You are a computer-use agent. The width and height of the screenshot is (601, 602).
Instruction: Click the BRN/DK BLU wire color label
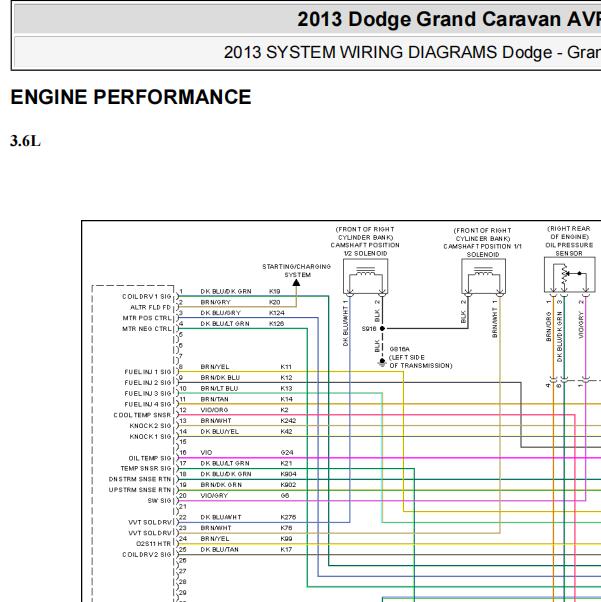coord(220,377)
